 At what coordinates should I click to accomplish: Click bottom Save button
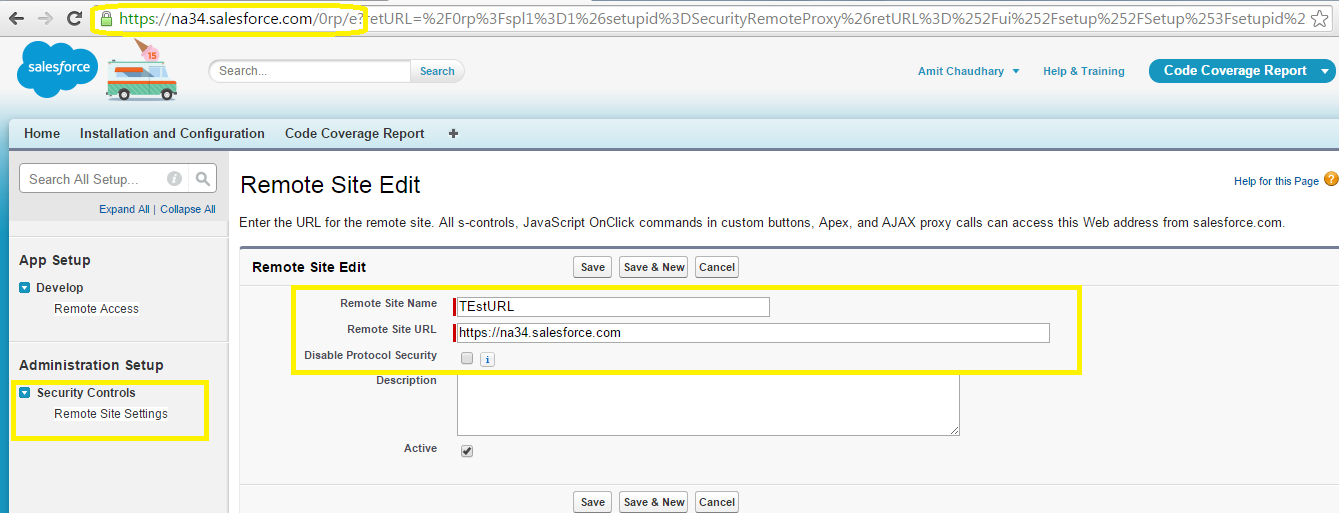click(x=593, y=502)
